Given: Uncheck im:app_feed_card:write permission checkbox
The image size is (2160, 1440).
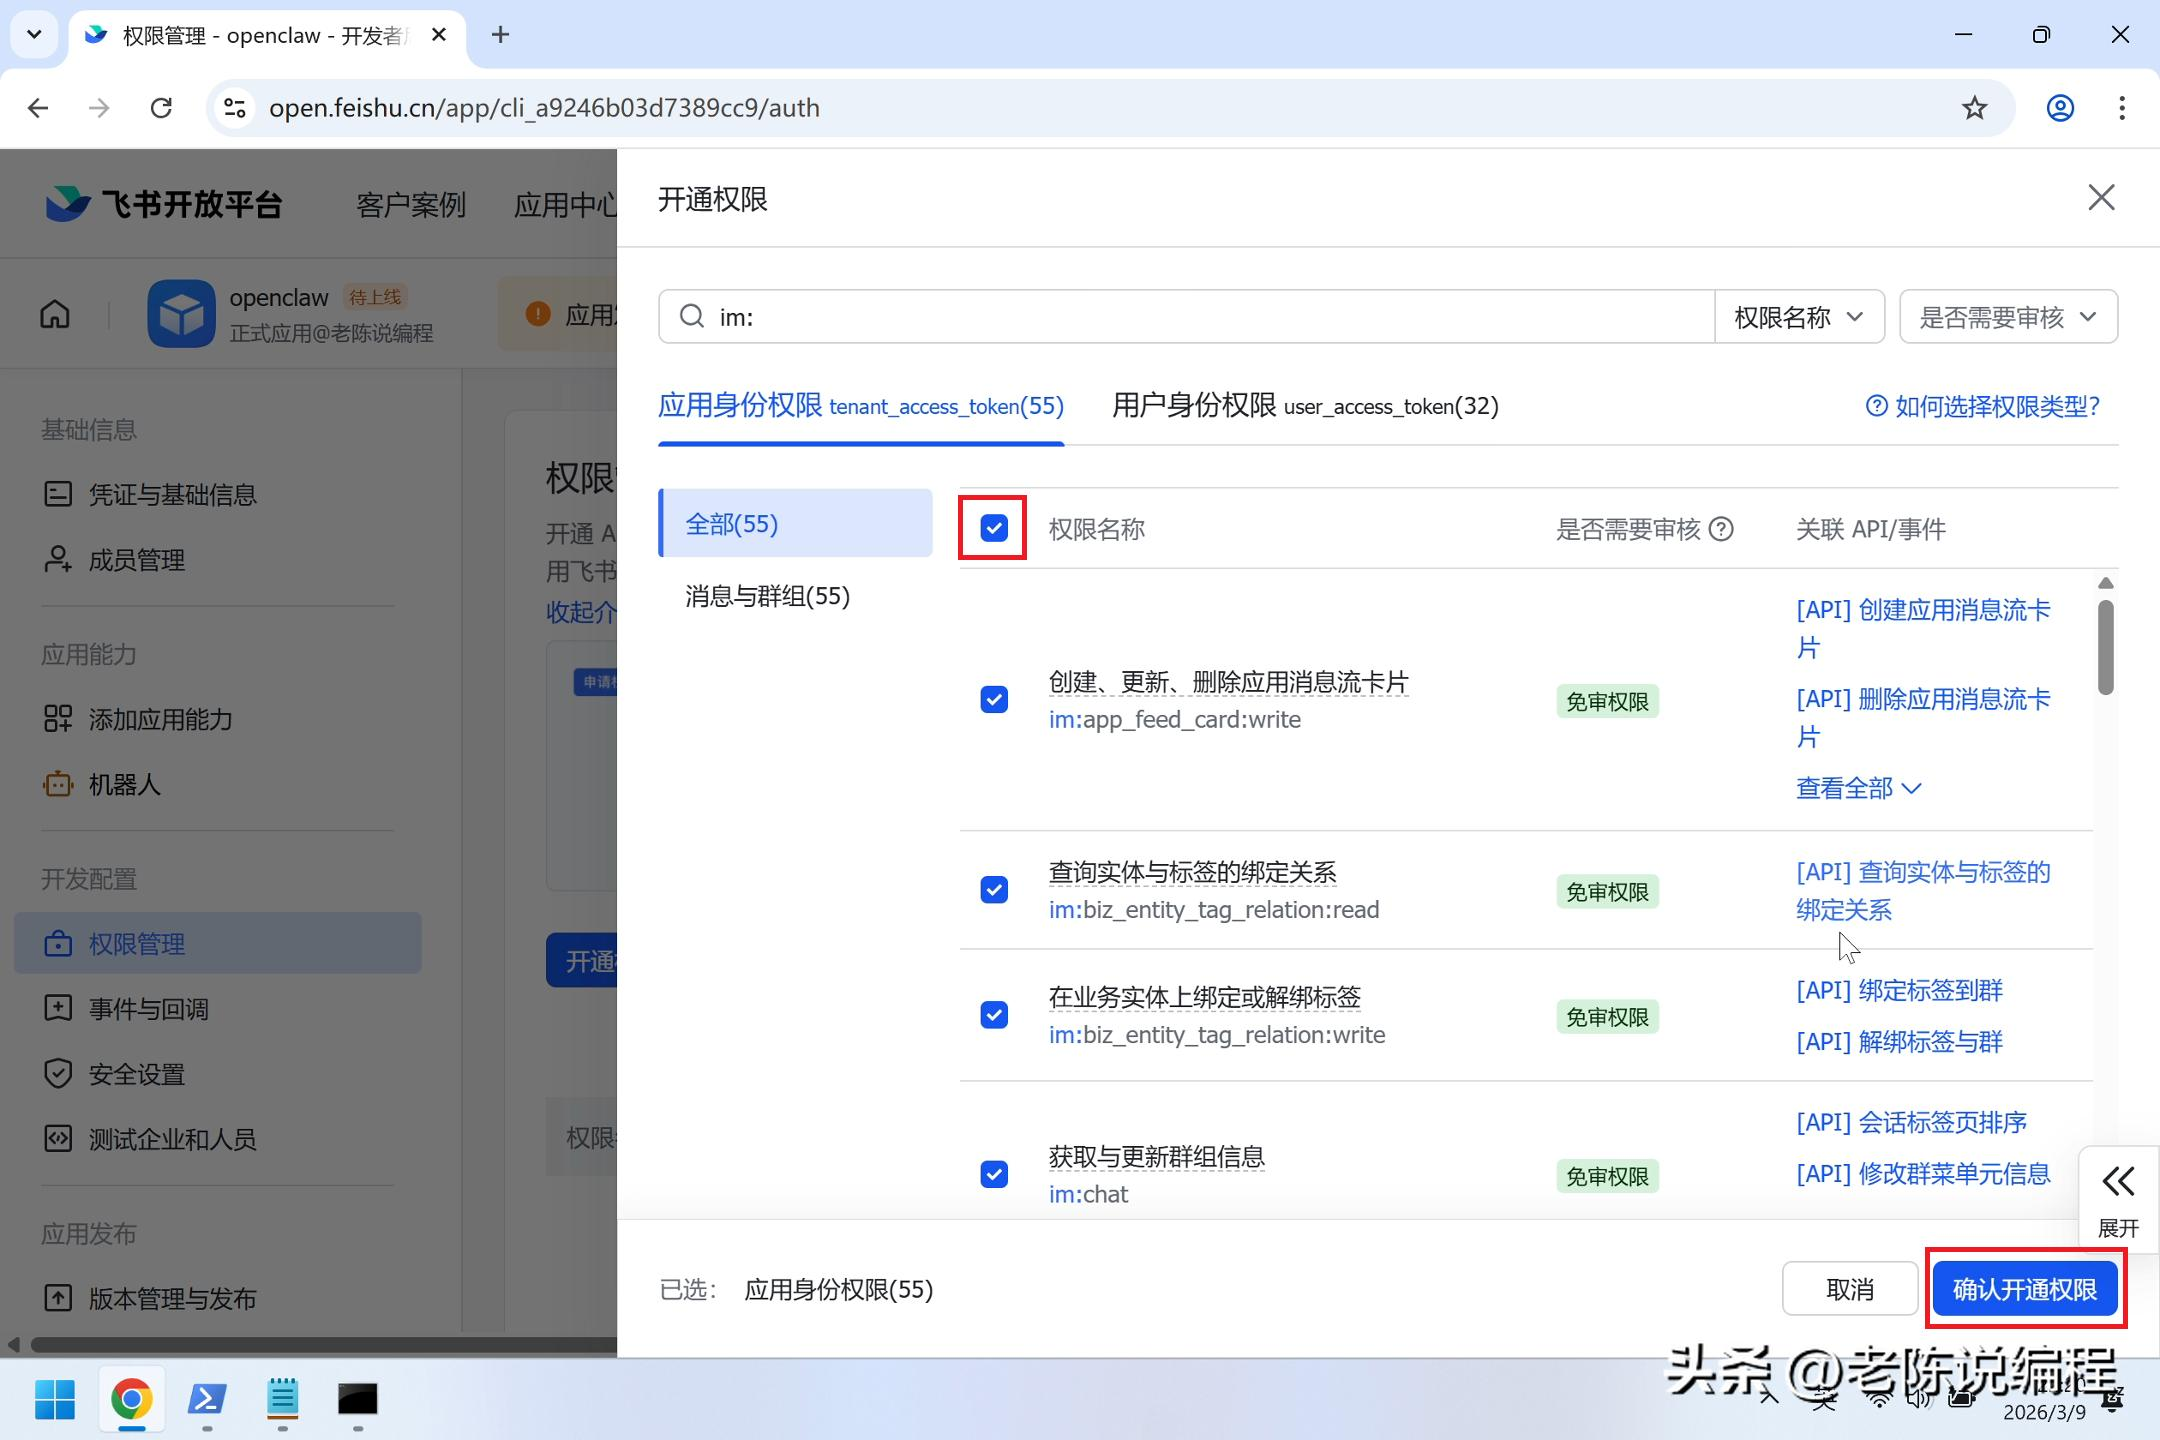Looking at the screenshot, I should (x=994, y=700).
